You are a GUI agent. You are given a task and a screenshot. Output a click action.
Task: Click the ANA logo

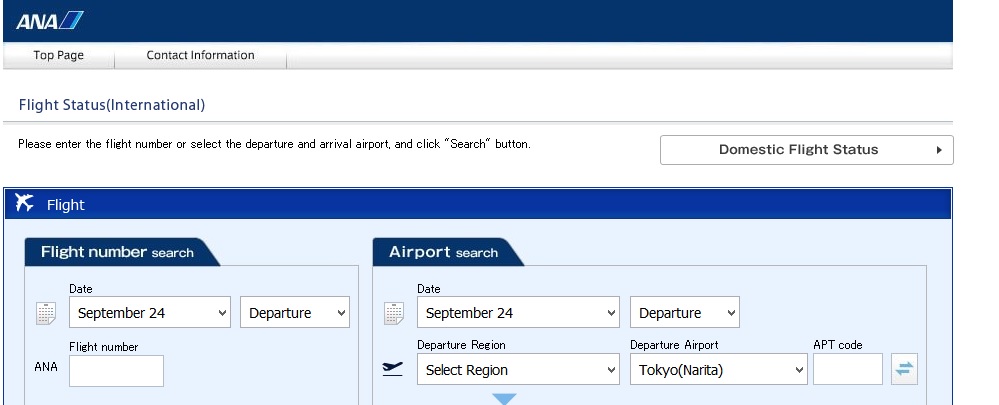[x=50, y=21]
